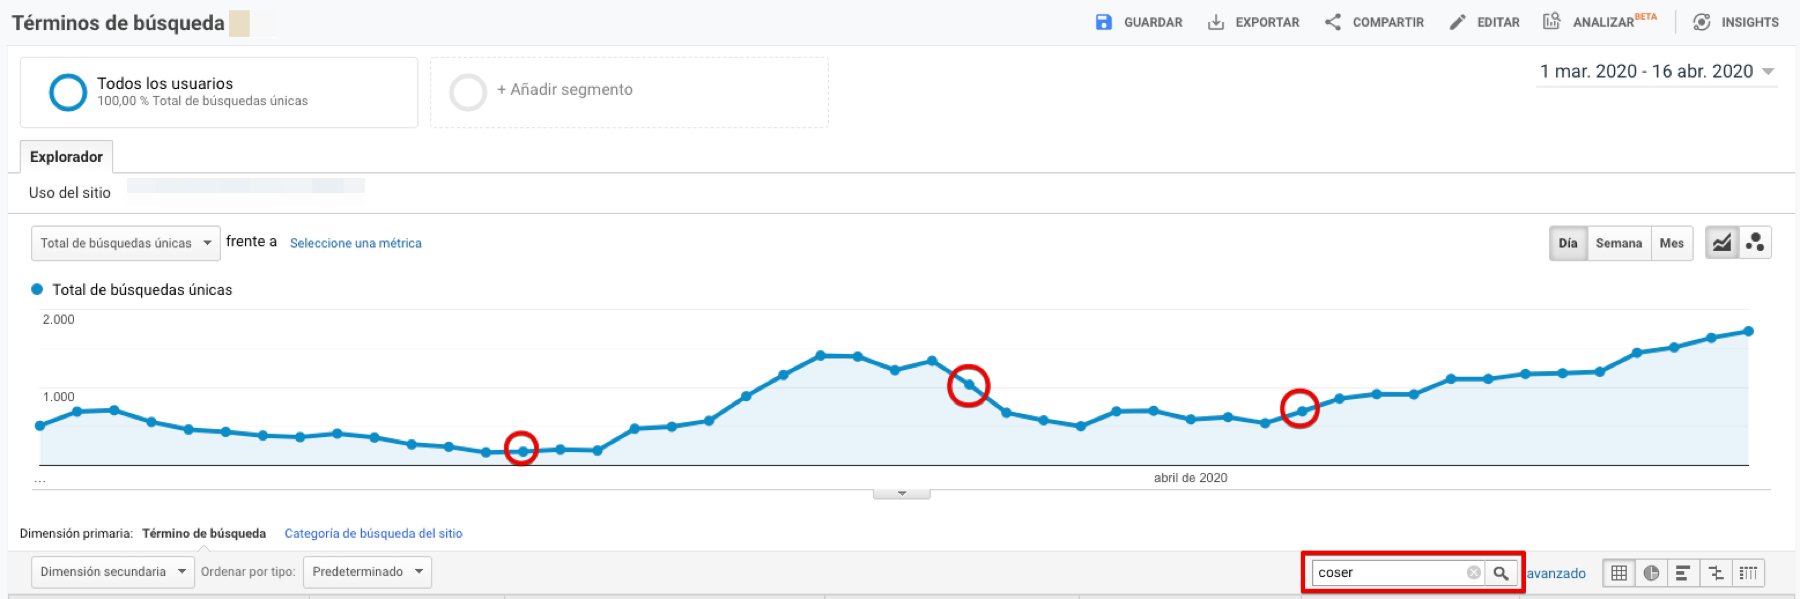The width and height of the screenshot is (1800, 599).
Task: Set chart interval to Semana
Action: point(1618,243)
